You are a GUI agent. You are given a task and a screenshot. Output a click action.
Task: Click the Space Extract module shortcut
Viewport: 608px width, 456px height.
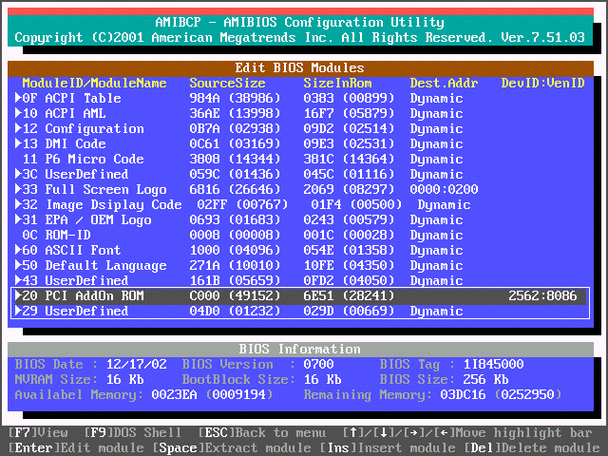(232, 448)
